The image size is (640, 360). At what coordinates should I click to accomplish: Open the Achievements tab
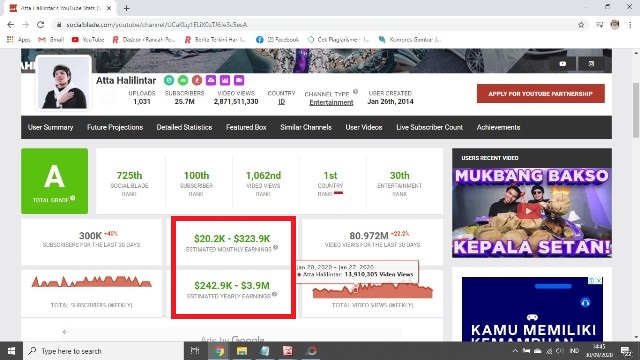pyautogui.click(x=498, y=127)
